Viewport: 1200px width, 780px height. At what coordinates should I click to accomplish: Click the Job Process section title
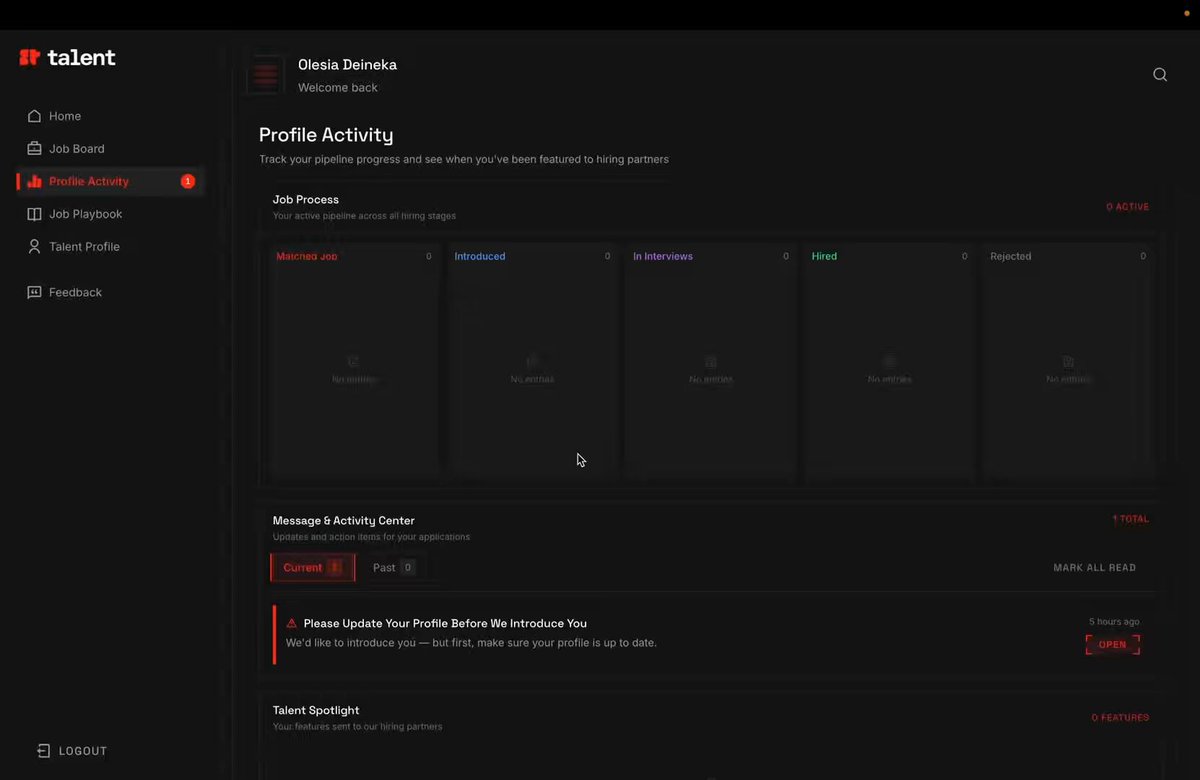click(x=306, y=200)
